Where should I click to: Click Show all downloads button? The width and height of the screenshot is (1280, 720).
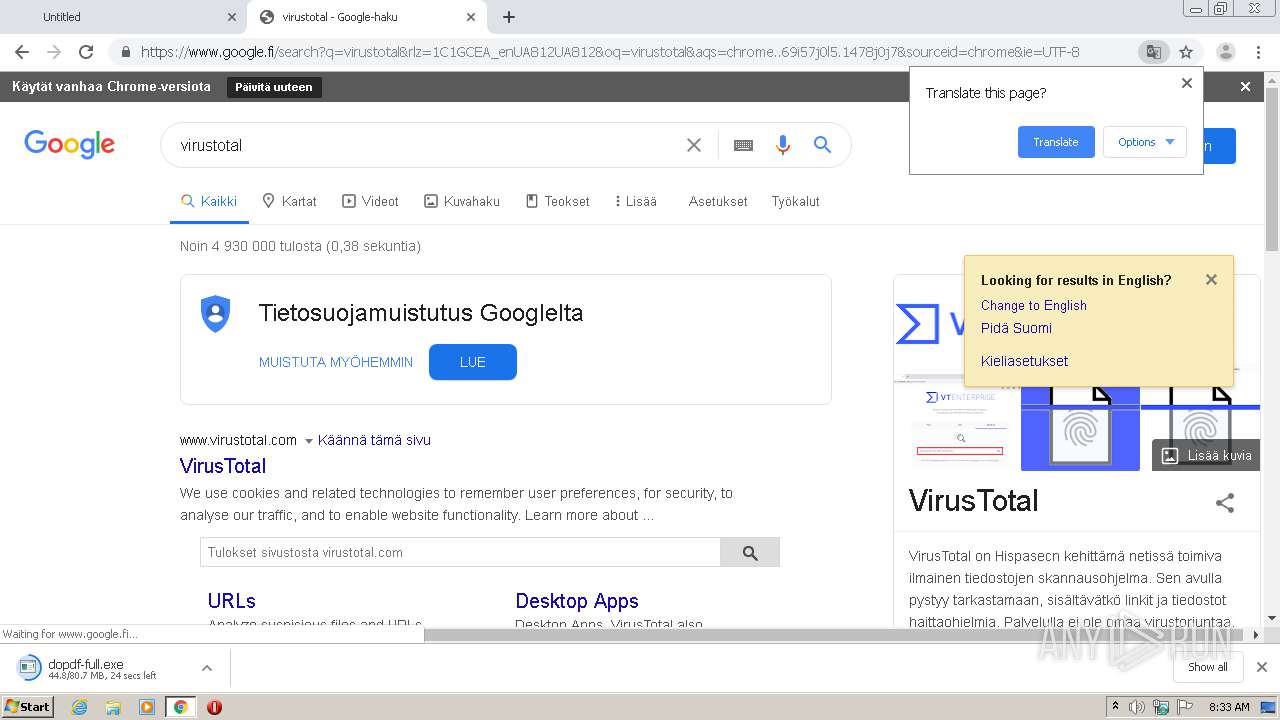pos(1208,667)
